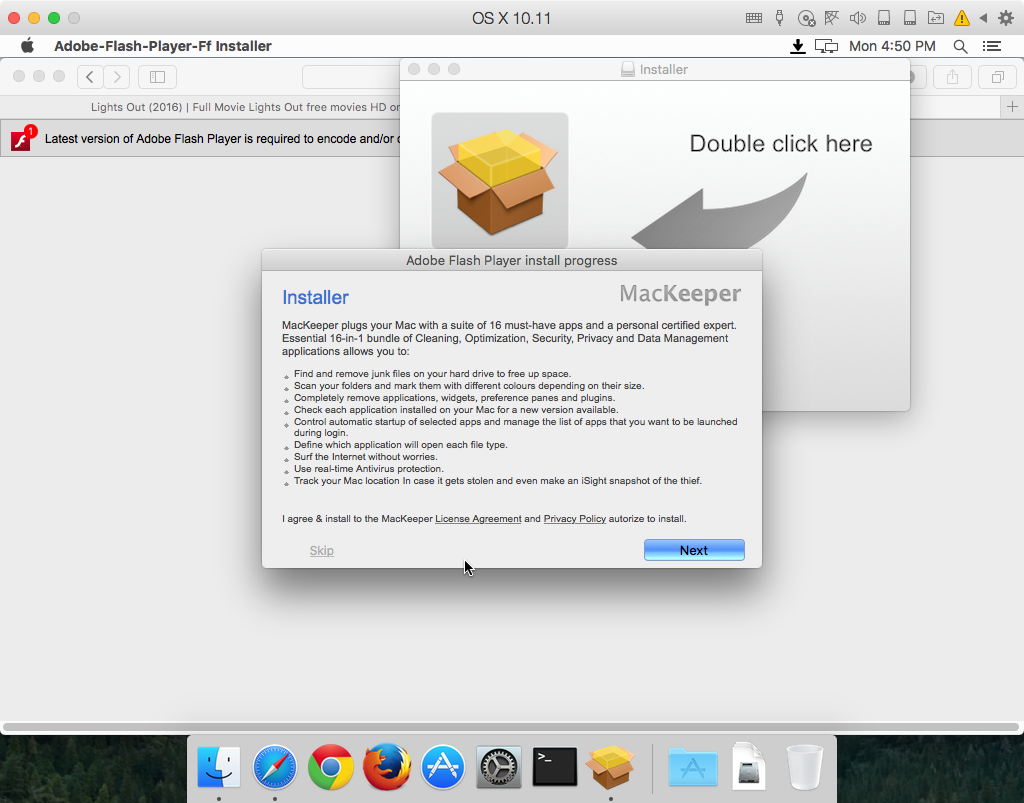The image size is (1024, 803).
Task: Open System Preferences from the Dock
Action: (499, 767)
